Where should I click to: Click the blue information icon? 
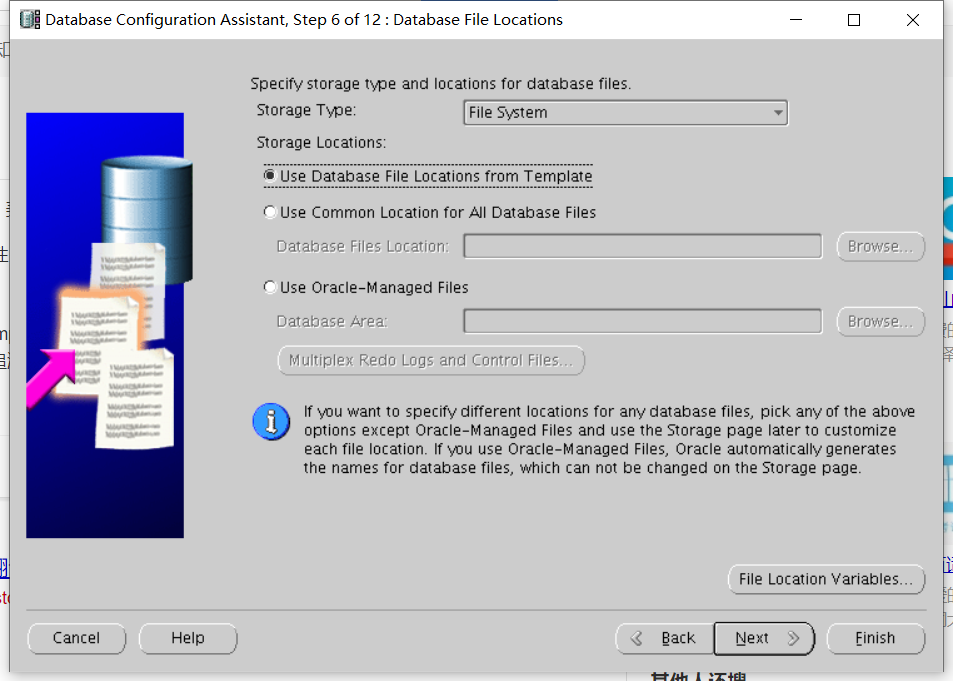pyautogui.click(x=271, y=421)
